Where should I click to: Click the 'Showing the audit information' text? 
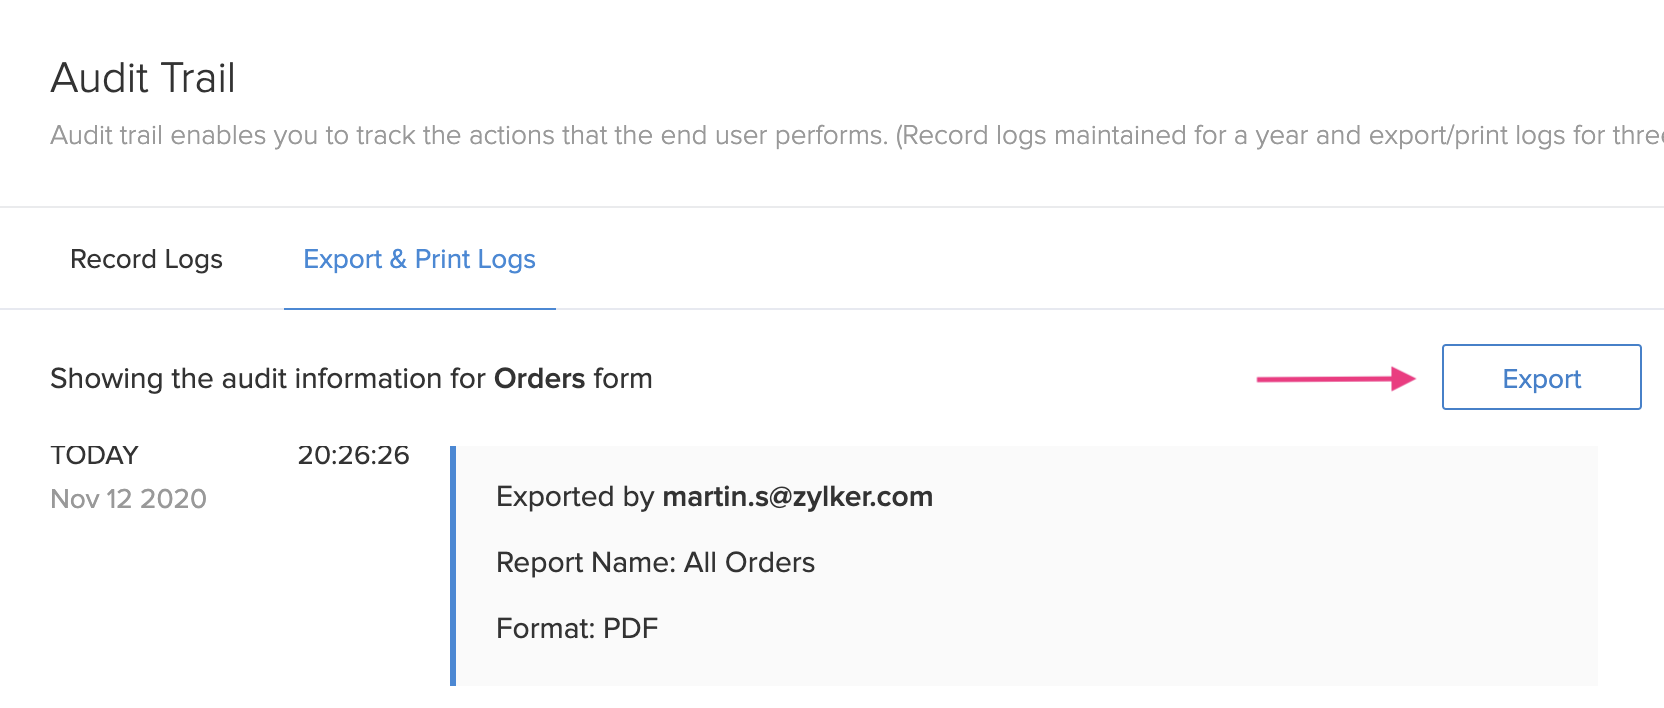268,379
